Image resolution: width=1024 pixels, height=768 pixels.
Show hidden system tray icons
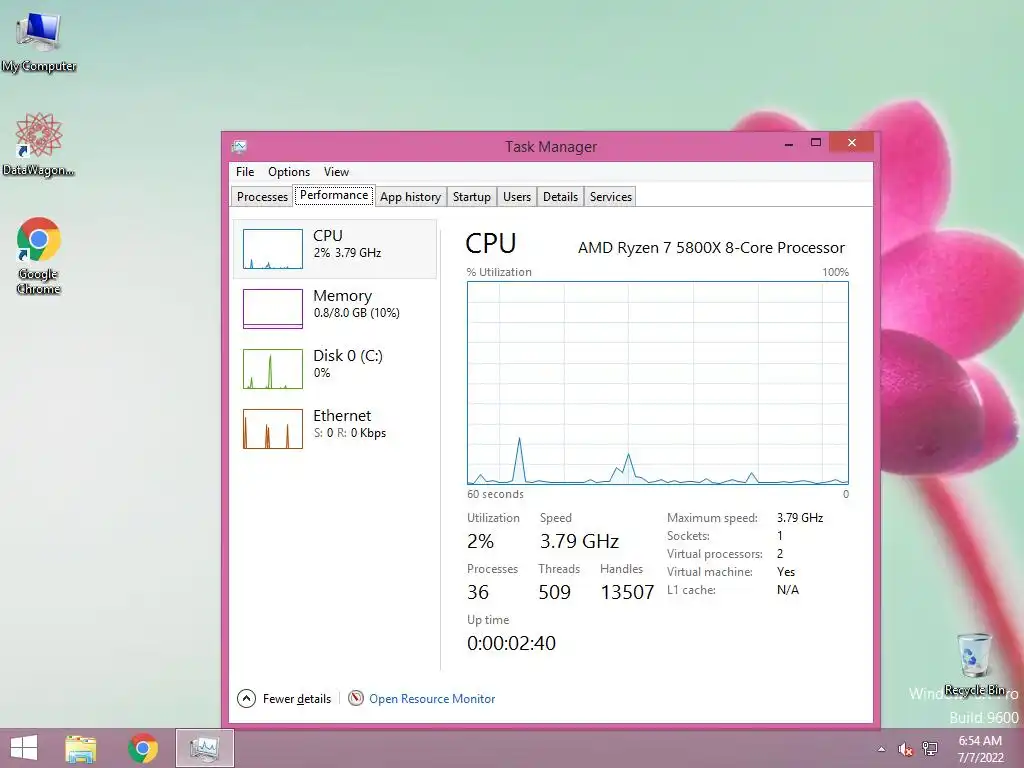pos(881,749)
